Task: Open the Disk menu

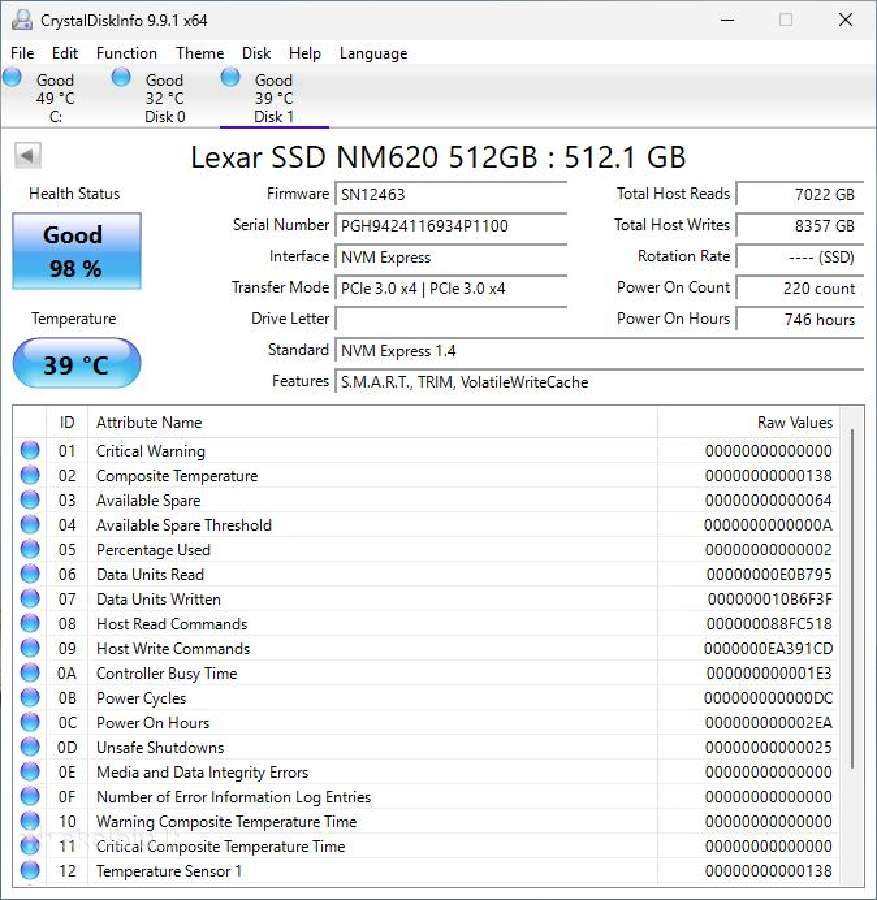Action: 256,53
